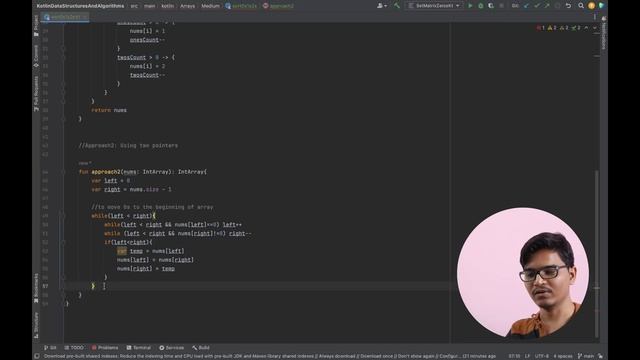Go to next highlighted error arrow
This screenshot has height=360, width=640.
coord(594,28)
